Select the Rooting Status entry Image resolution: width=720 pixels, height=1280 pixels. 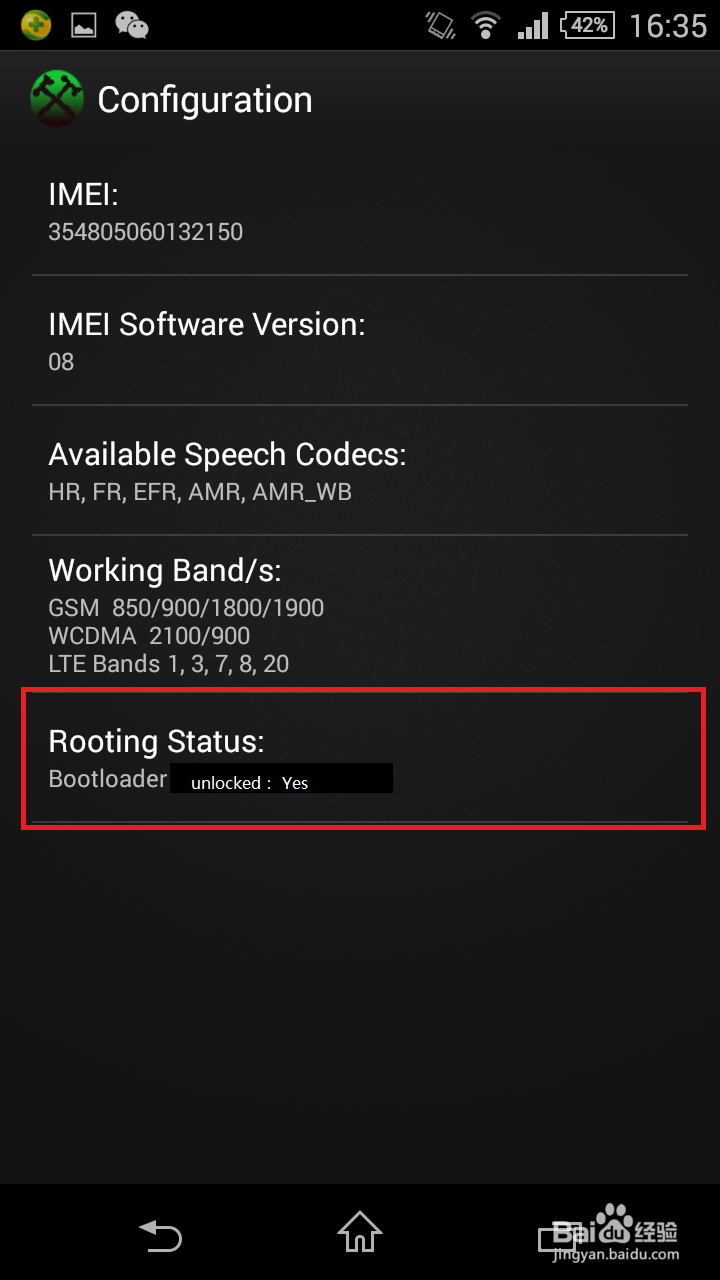[x=360, y=758]
